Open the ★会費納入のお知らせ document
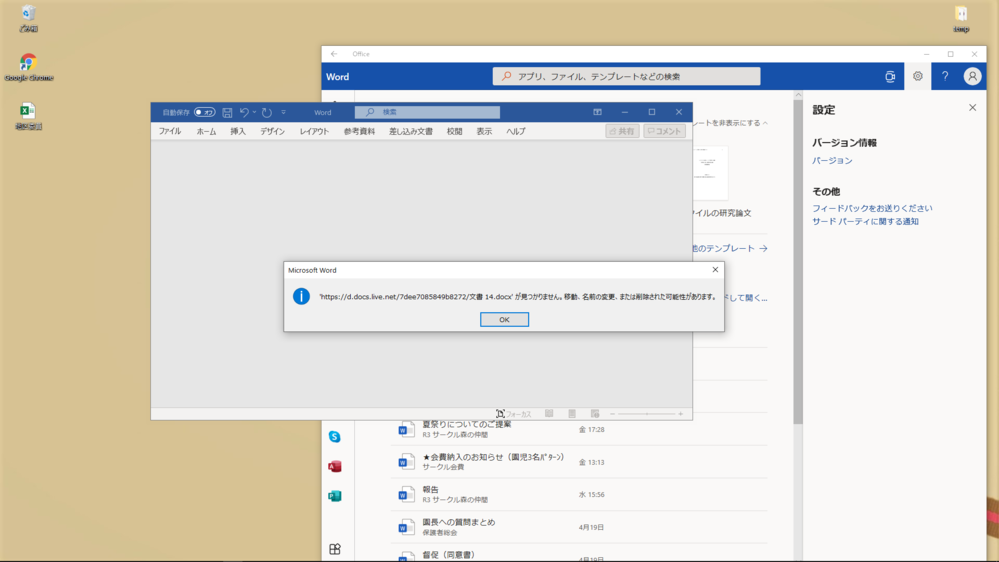The height and width of the screenshot is (562, 999). pyautogui.click(x=579, y=462)
